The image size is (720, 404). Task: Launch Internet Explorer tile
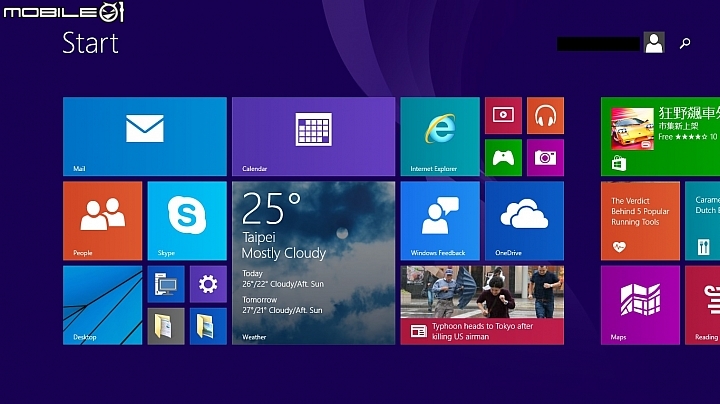click(440, 136)
